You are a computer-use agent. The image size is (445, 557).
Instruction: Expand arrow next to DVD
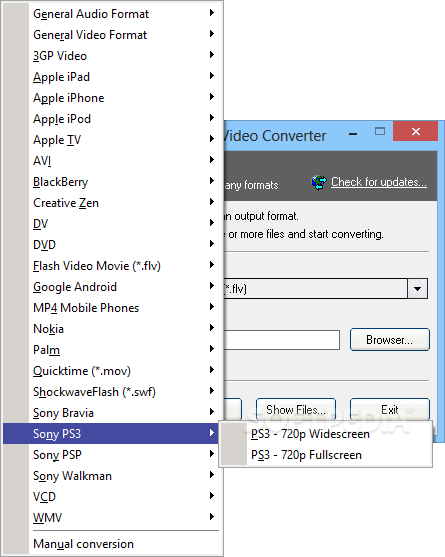(212, 243)
